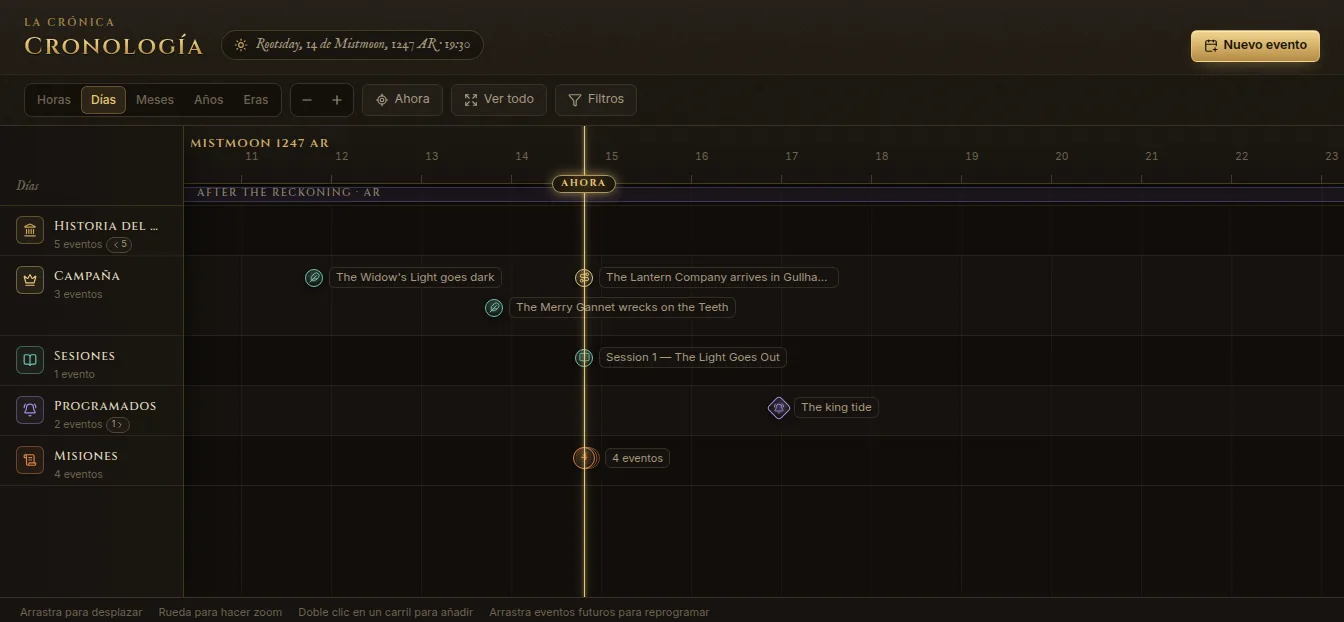Open the current date pill Rootsday 14 de Mistmoon
The image size is (1344, 622).
point(352,45)
